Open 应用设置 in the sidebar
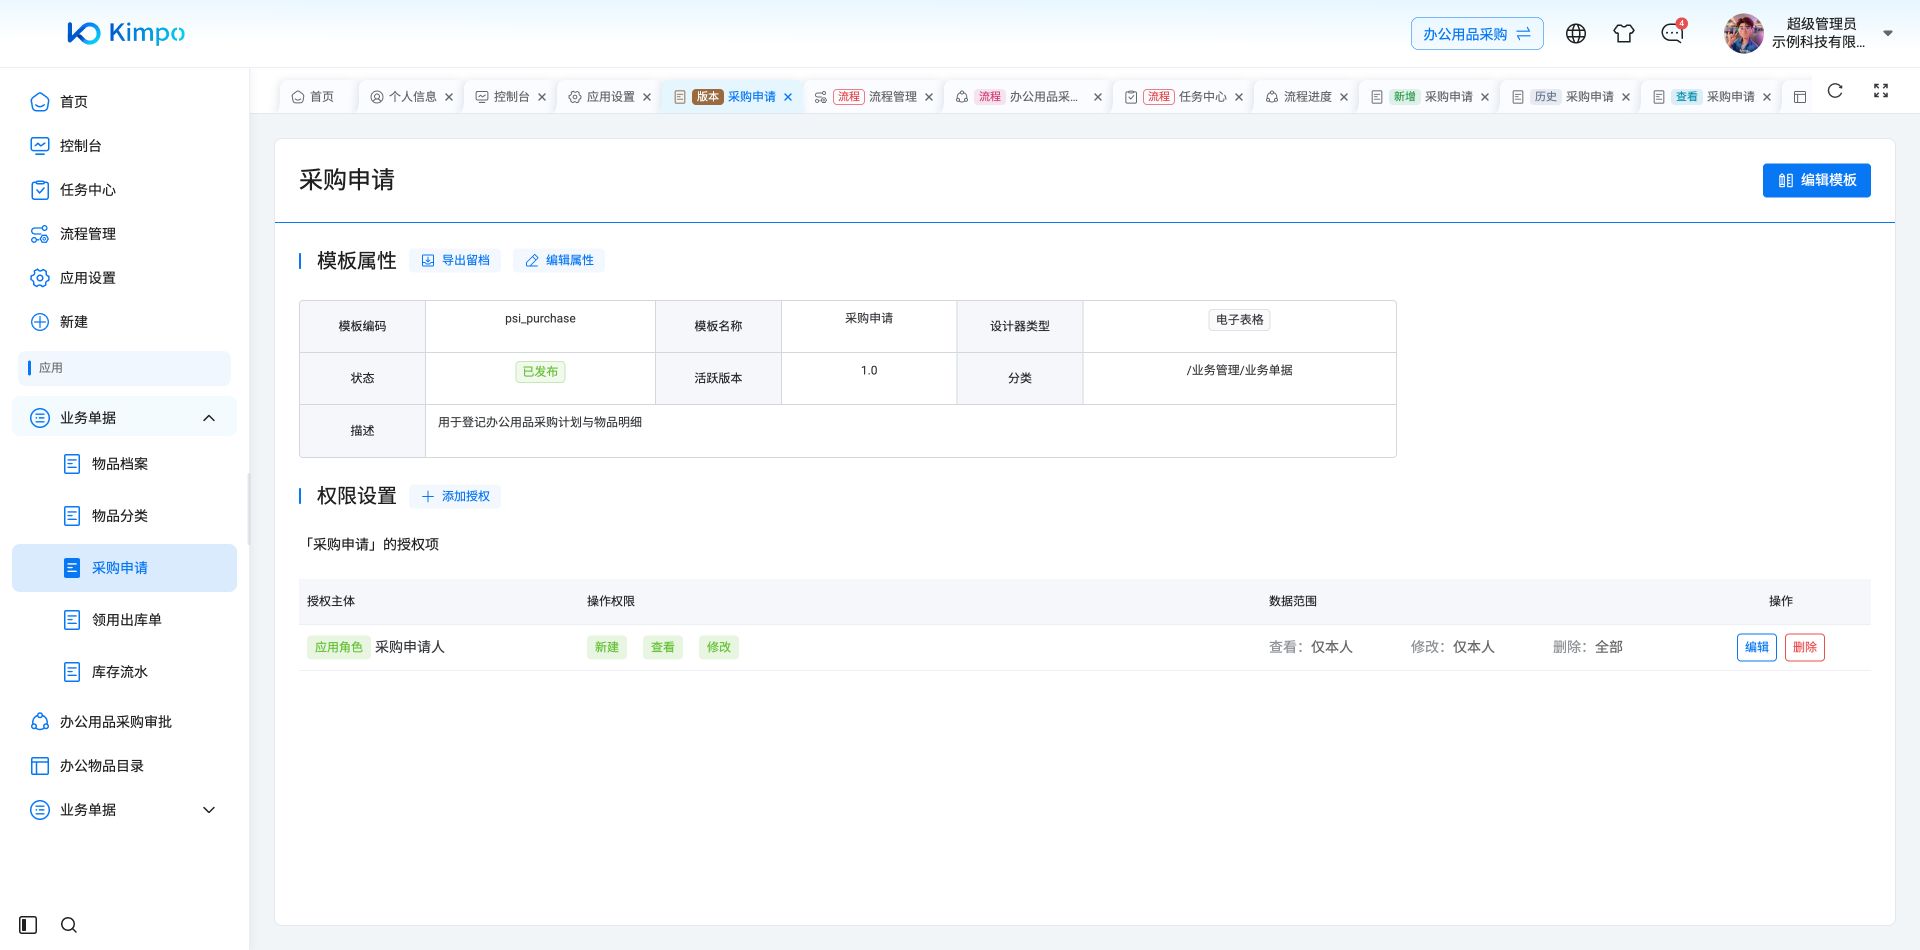This screenshot has height=950, width=1920. tap(124, 278)
